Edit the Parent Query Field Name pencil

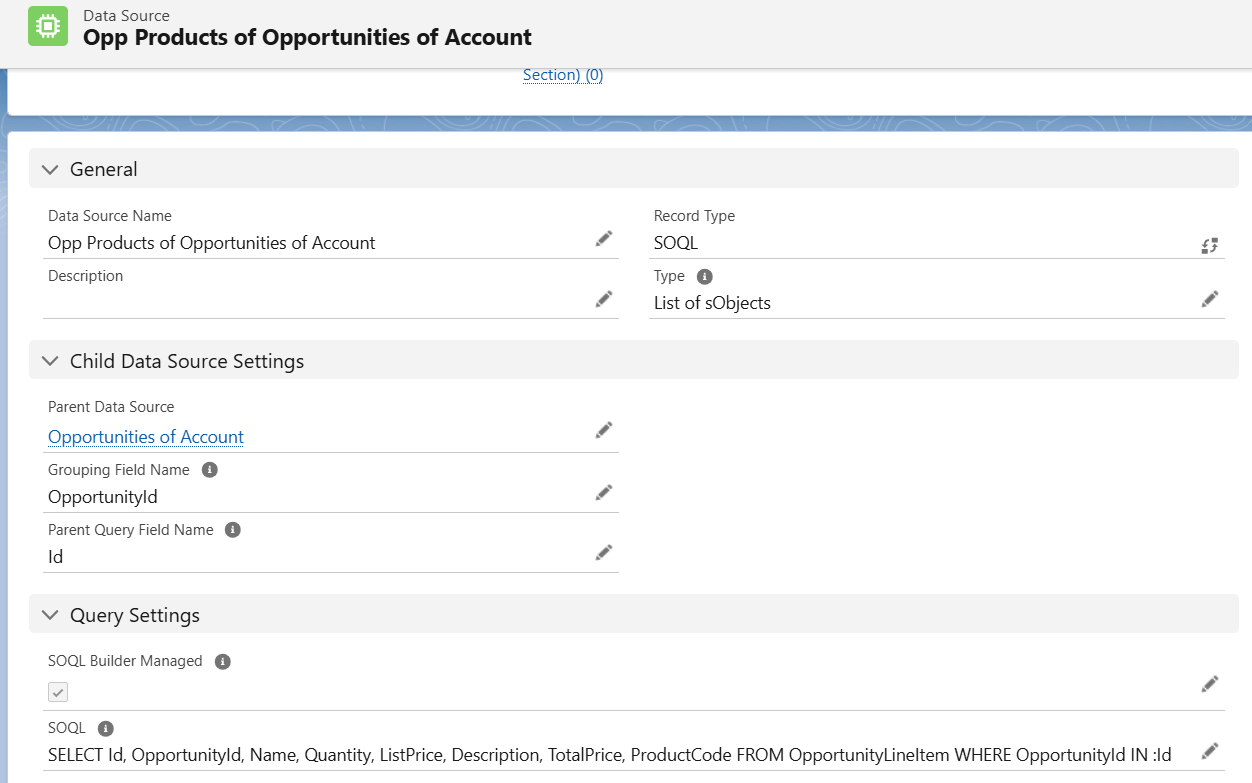(603, 552)
